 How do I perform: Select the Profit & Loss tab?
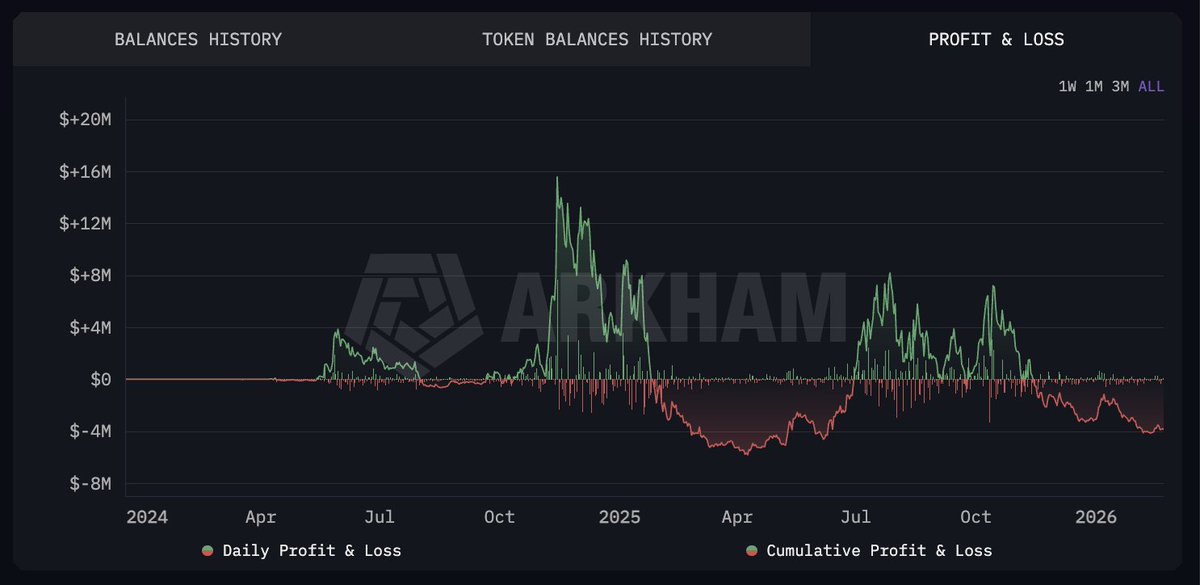pos(996,40)
